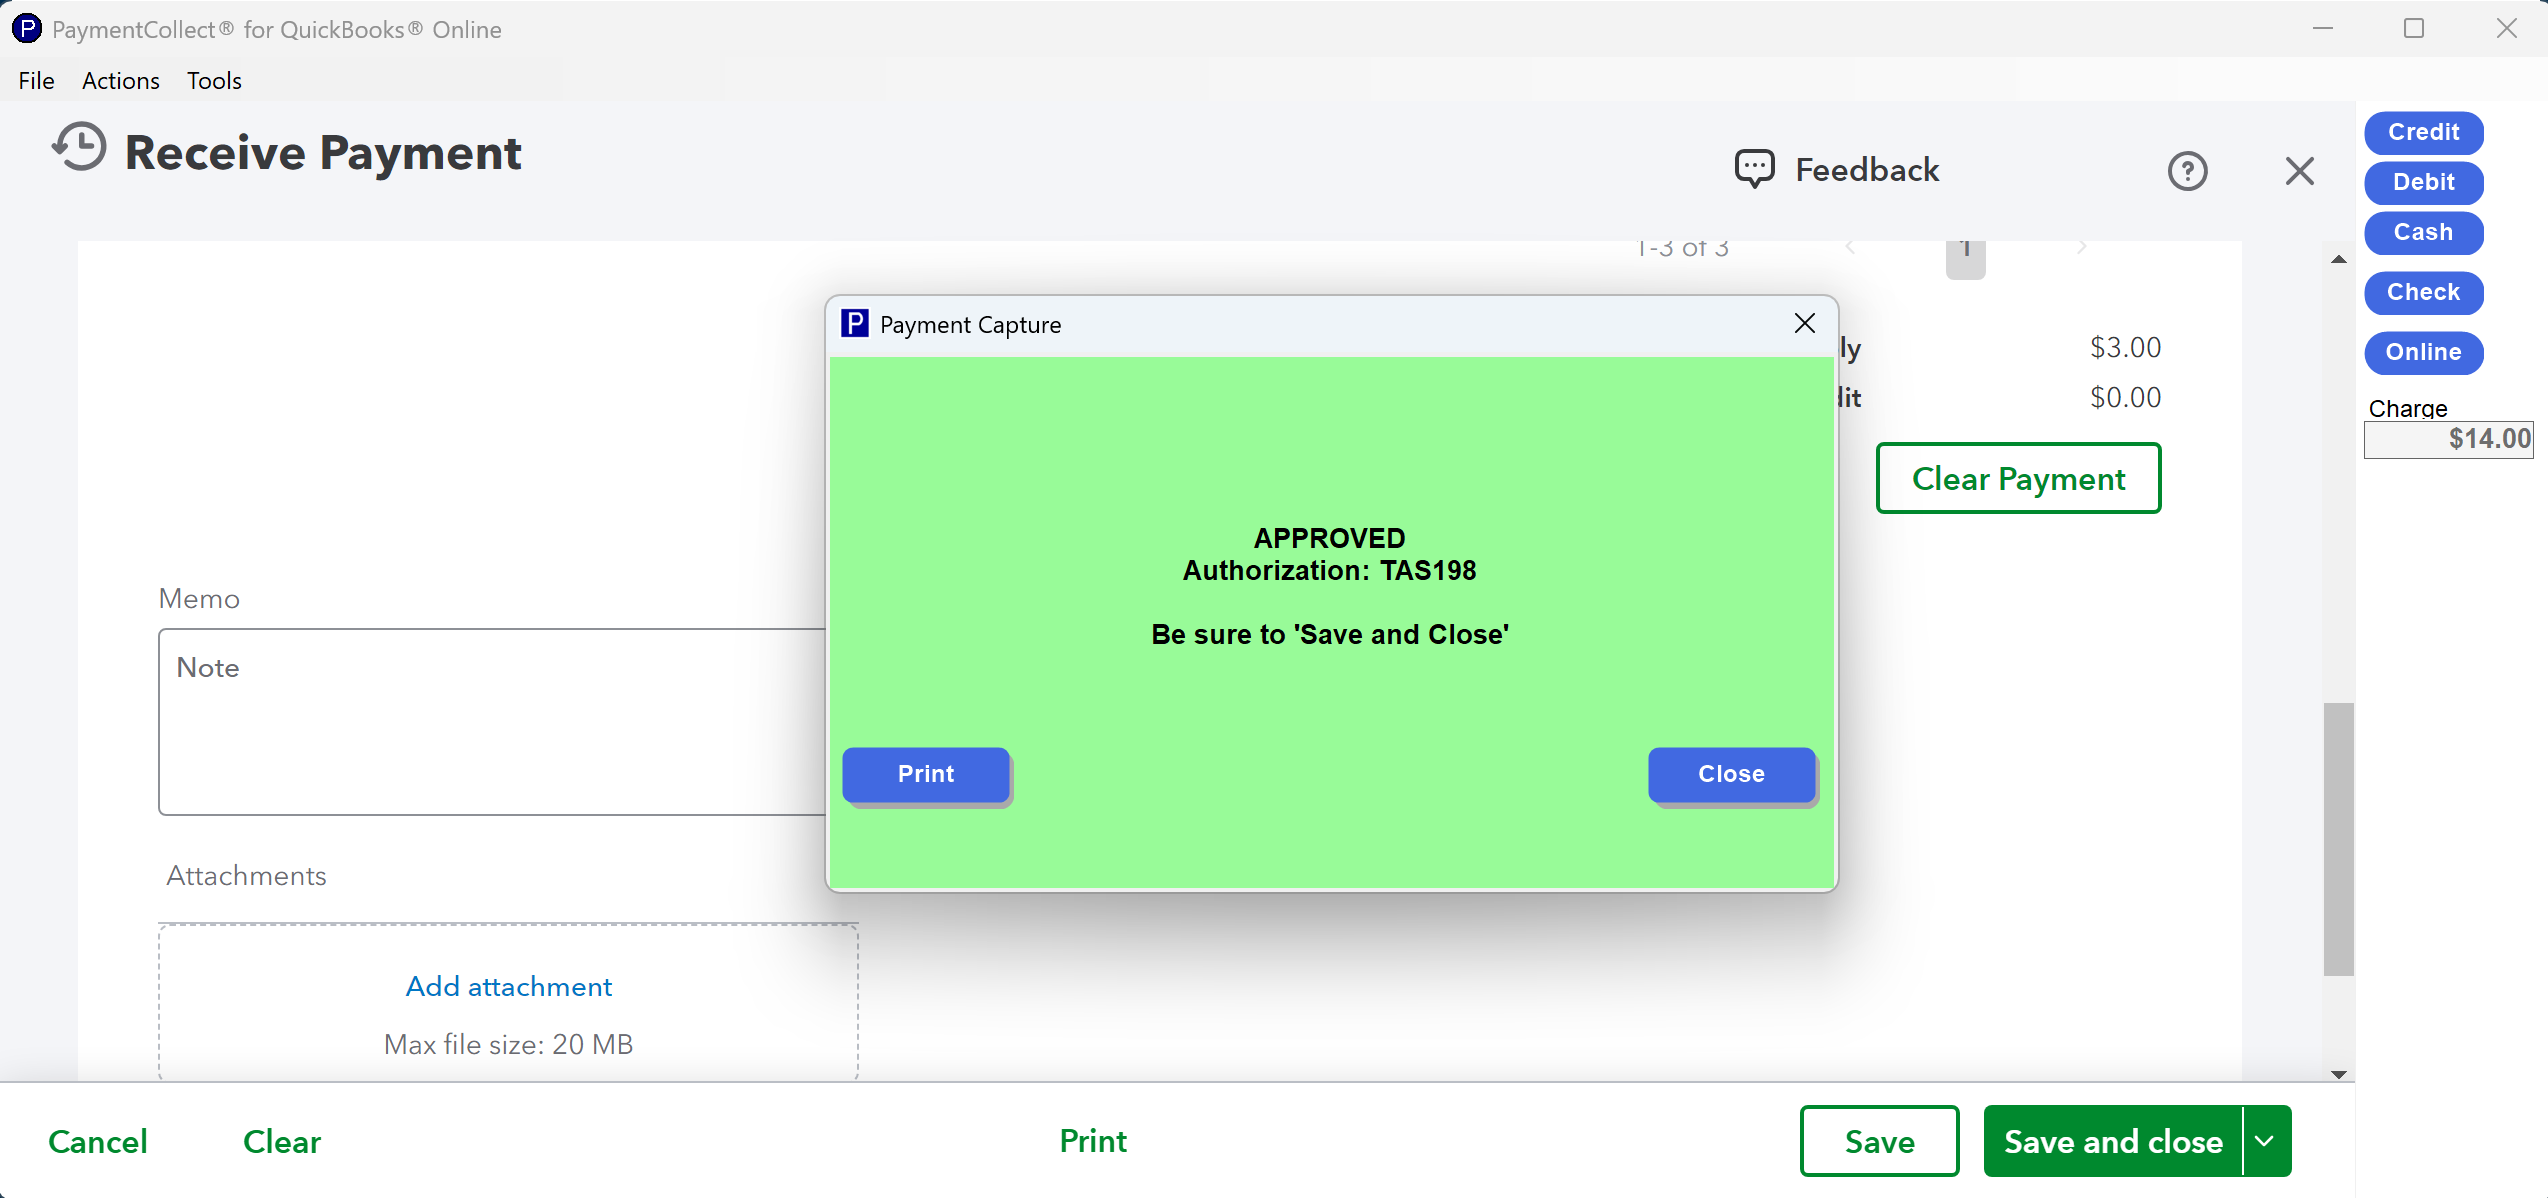
Task: Click the Add attachment link
Action: [x=508, y=986]
